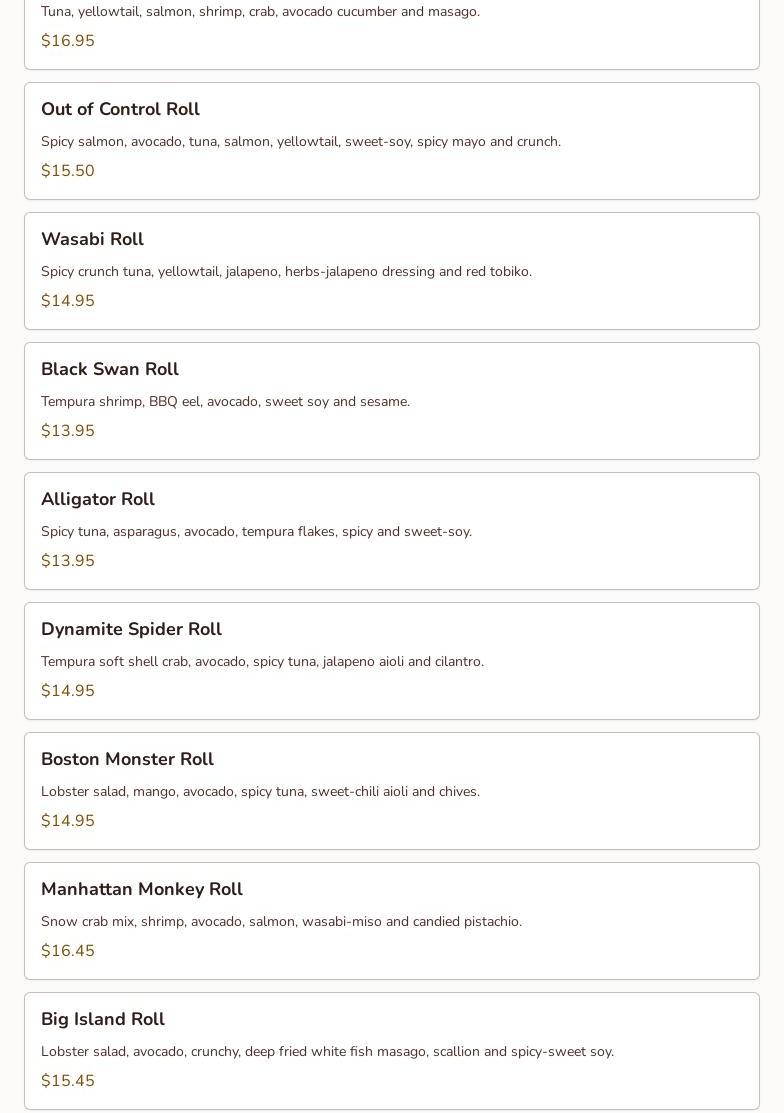Viewport: 784px width, 1113px height.
Task: Select the $16.45 Manhattan Monkey Roll price
Action: (68, 951)
